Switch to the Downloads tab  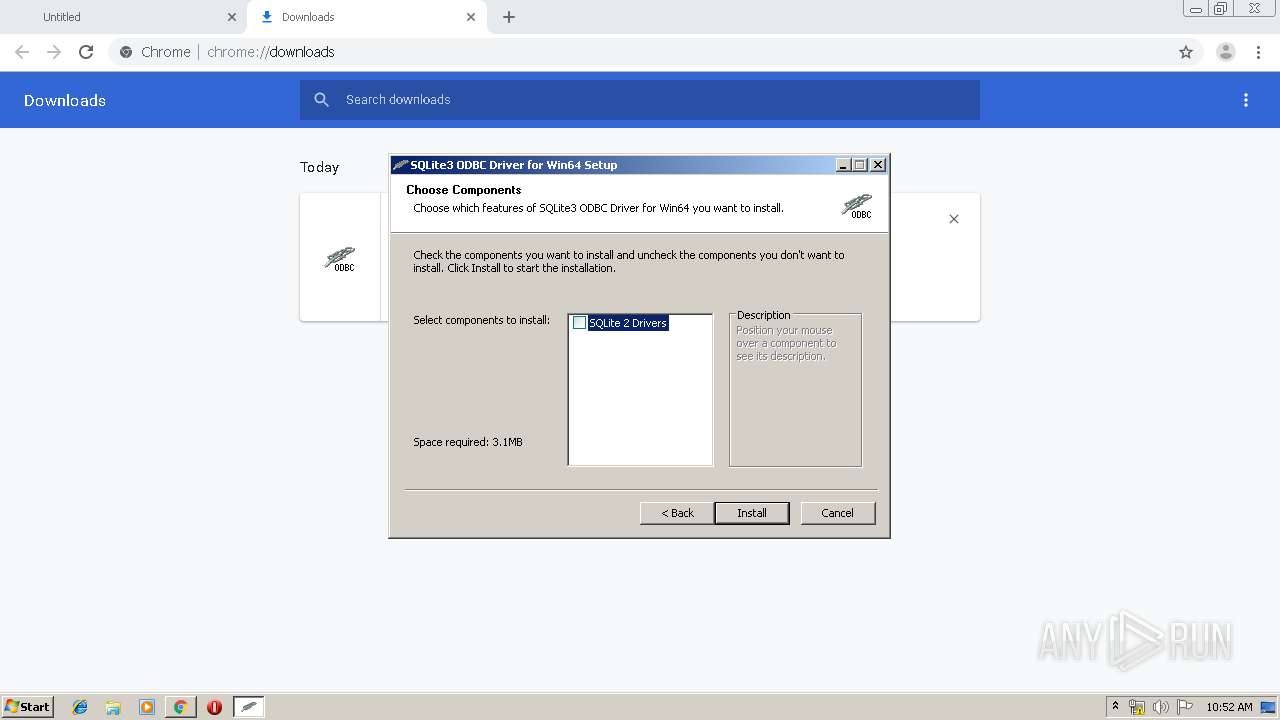pos(366,17)
